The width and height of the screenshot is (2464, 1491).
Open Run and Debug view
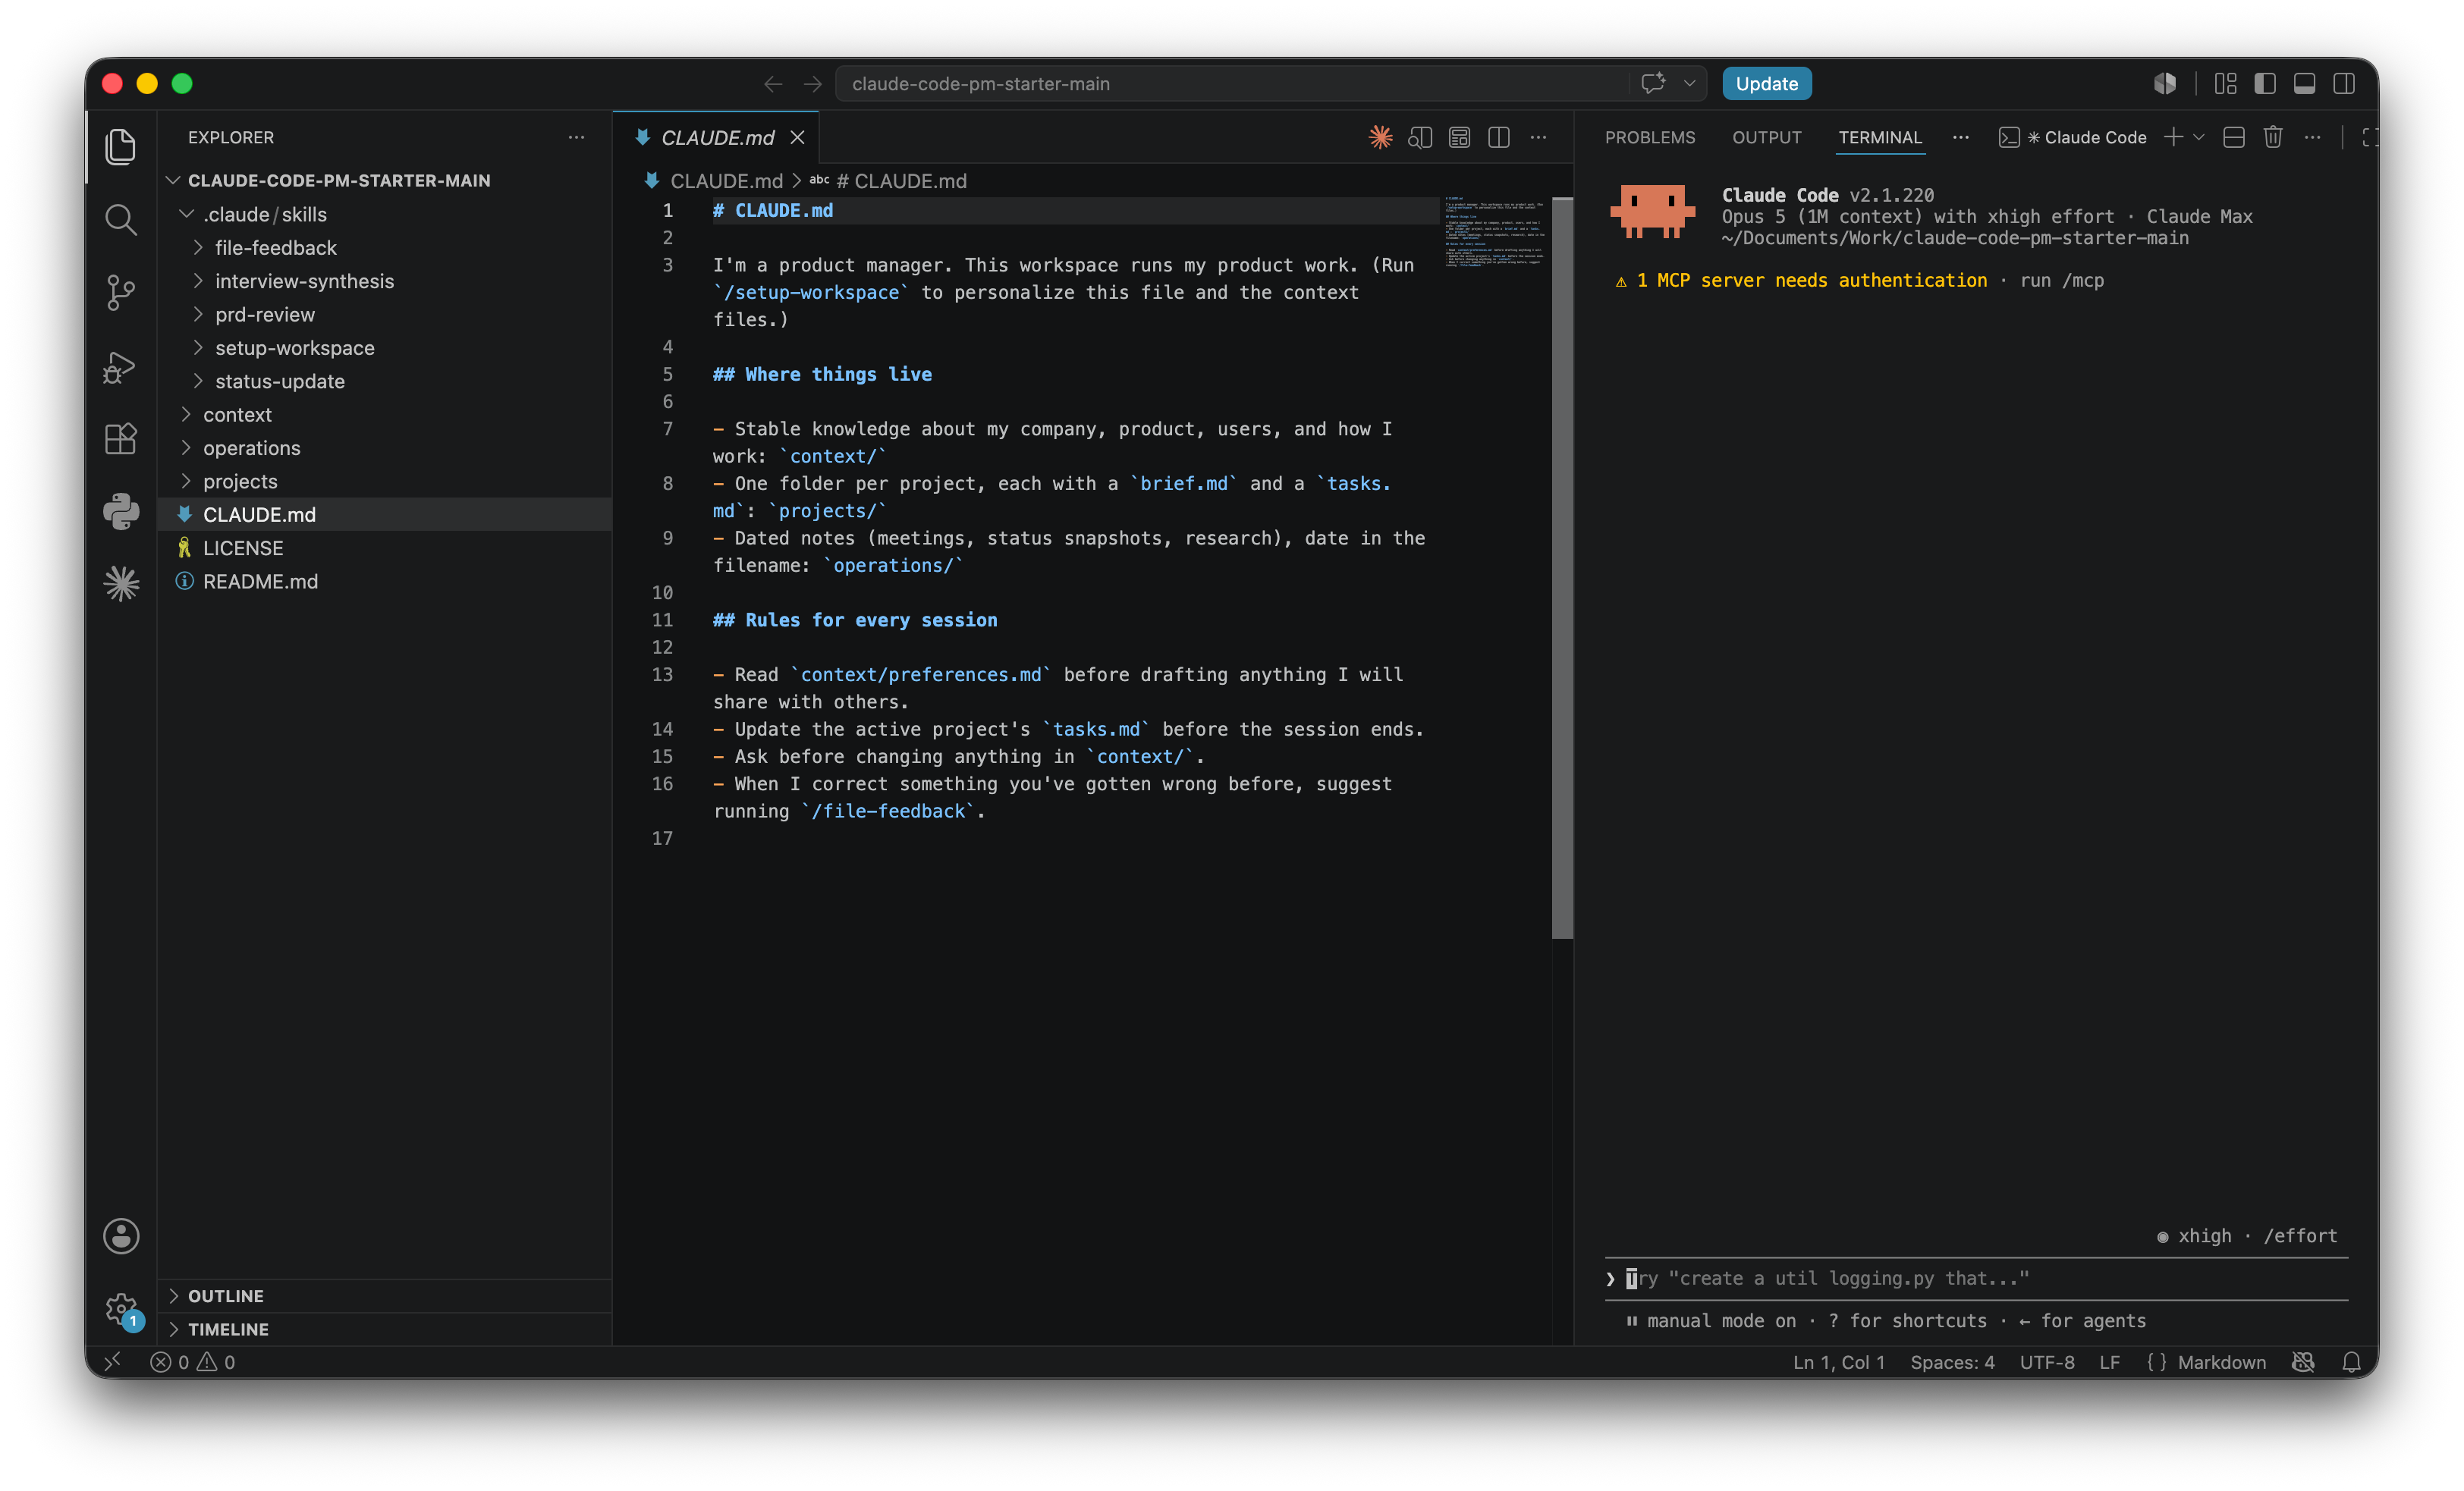[x=121, y=366]
